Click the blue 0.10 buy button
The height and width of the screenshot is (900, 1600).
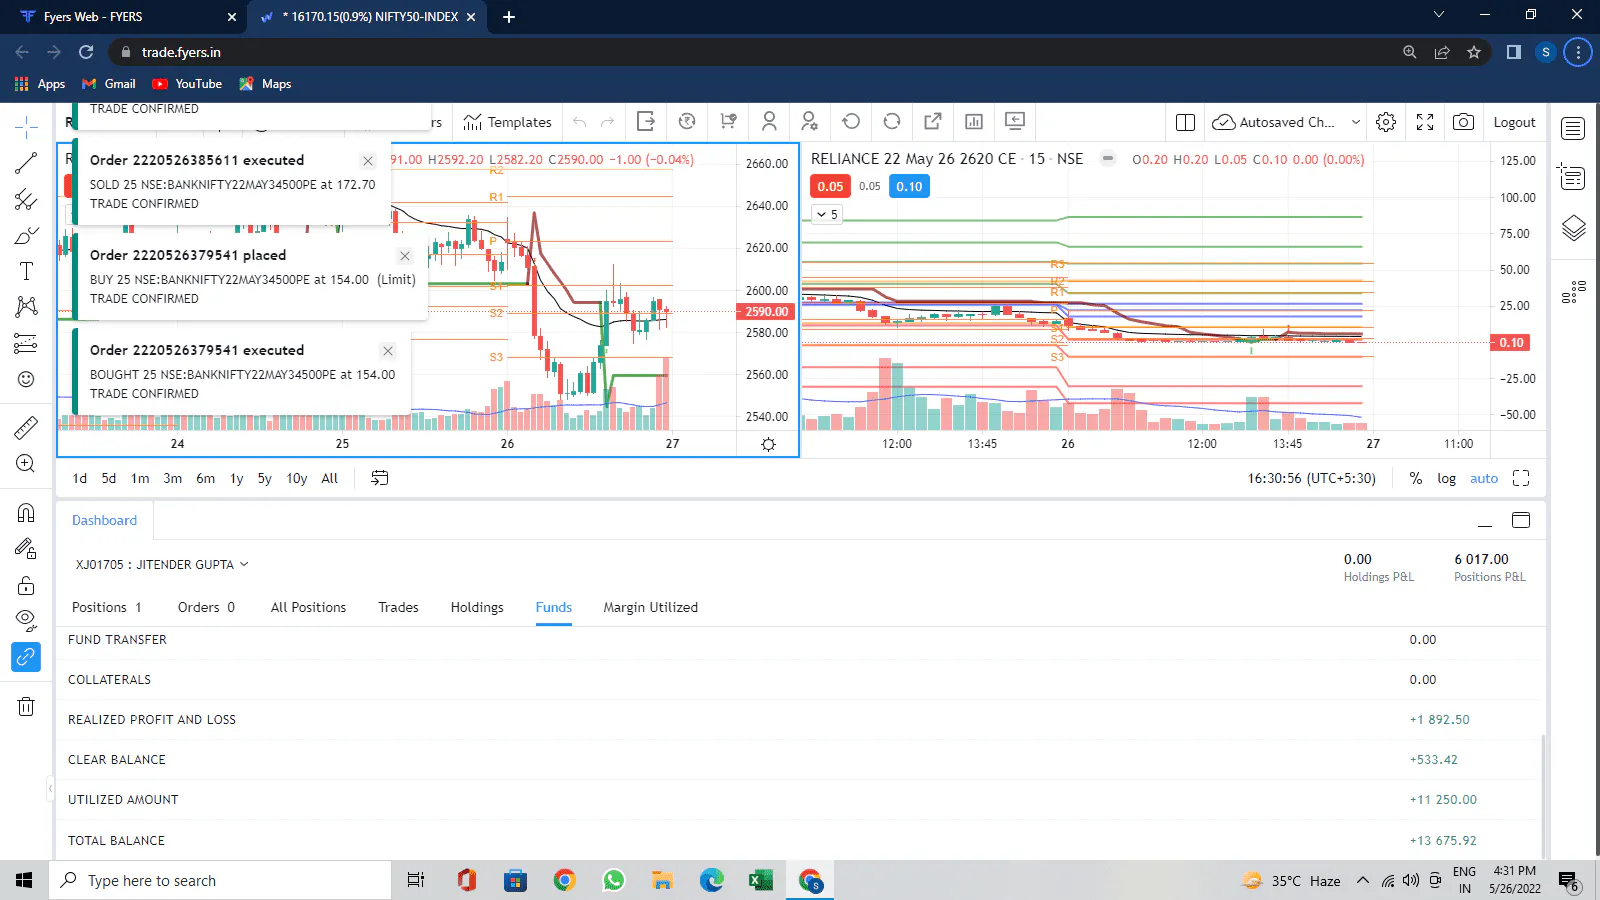click(x=909, y=186)
